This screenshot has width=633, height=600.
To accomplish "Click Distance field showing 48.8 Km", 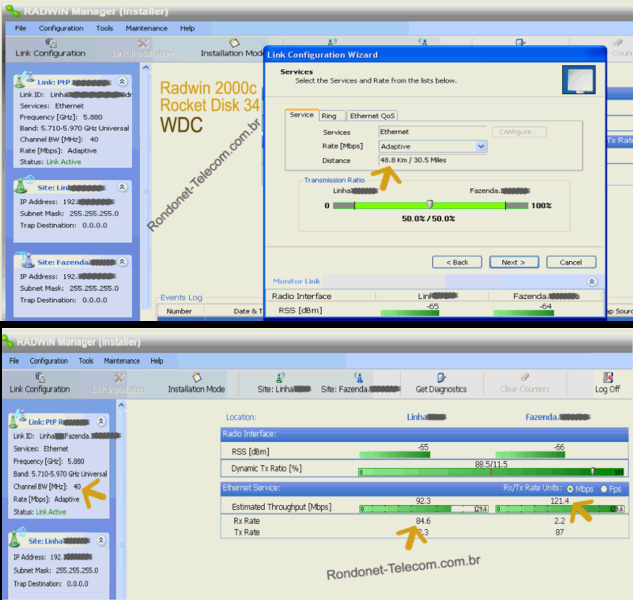I will tap(433, 160).
